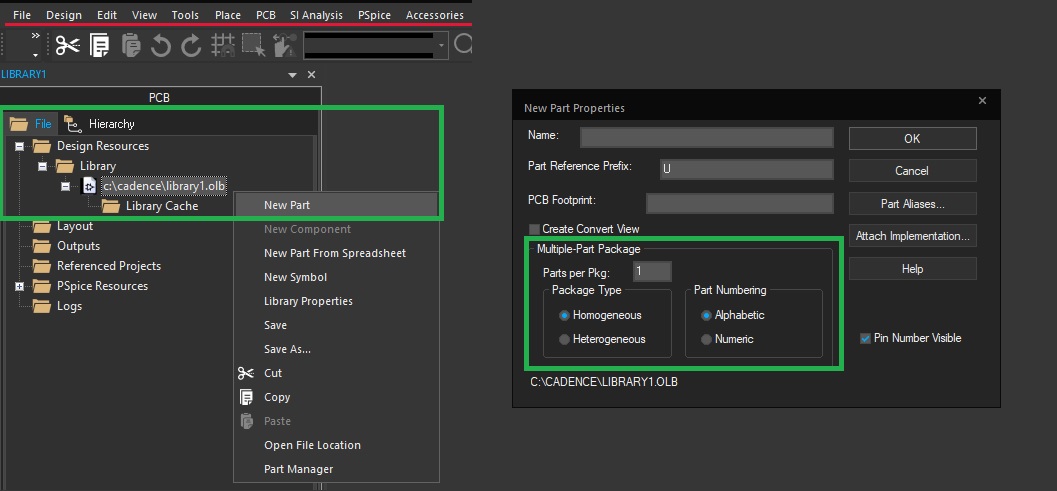Viewport: 1057px width, 491px height.
Task: Open the Part Aliases dialog button
Action: coord(912,203)
